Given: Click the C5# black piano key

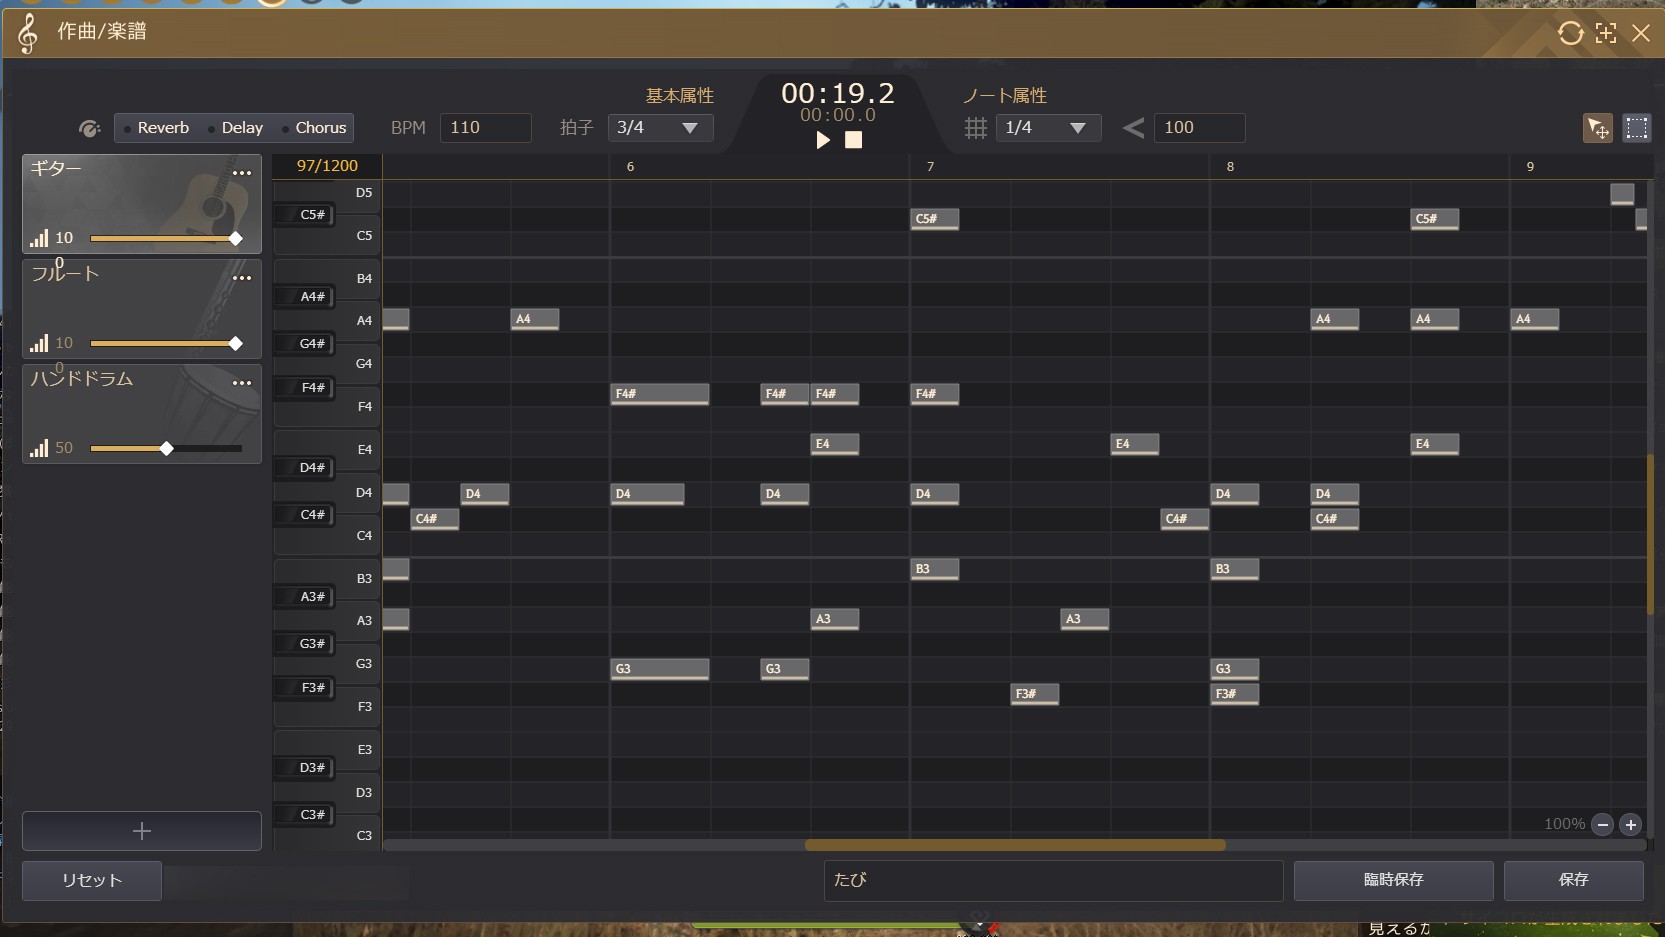Looking at the screenshot, I should pyautogui.click(x=304, y=215).
